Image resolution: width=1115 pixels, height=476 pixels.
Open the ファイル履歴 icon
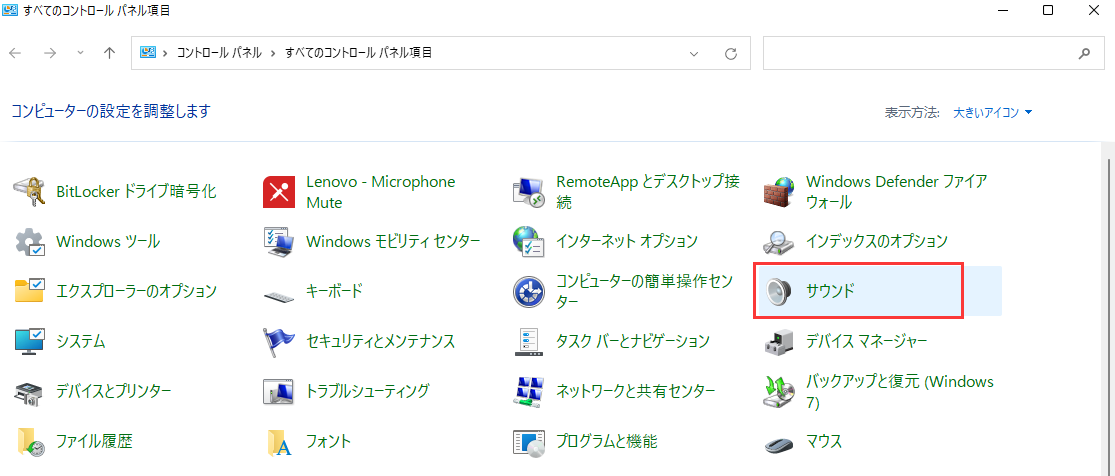point(30,441)
